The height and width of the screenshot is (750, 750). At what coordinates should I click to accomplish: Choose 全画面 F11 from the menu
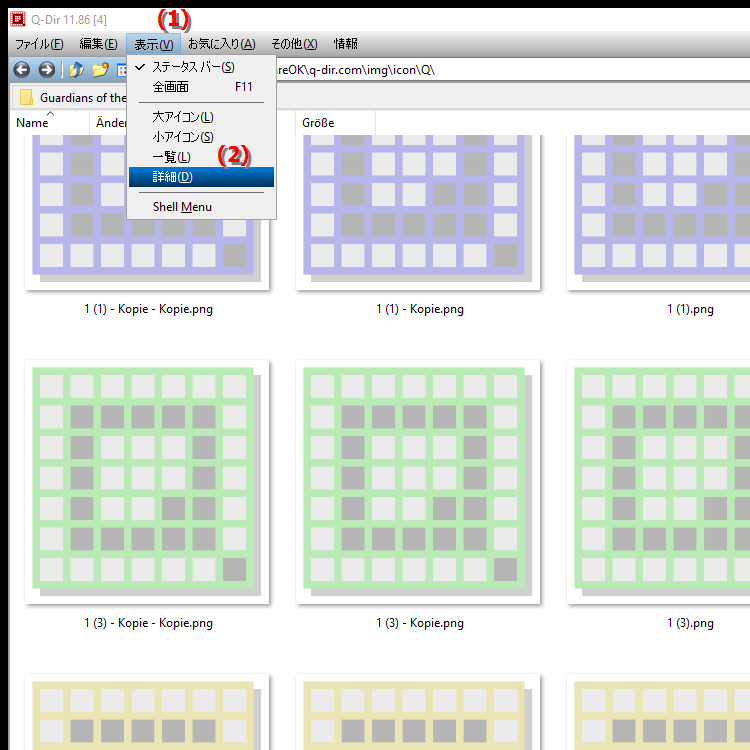[201, 87]
